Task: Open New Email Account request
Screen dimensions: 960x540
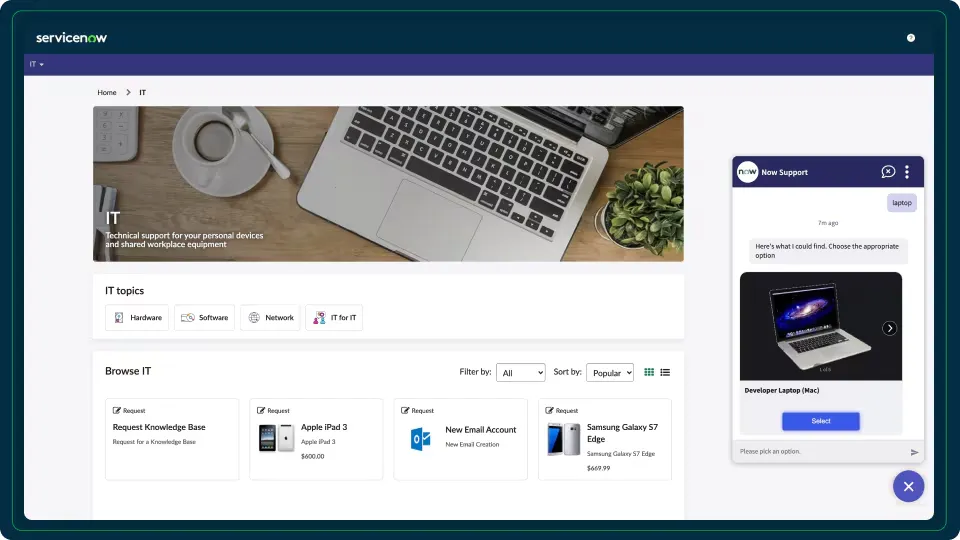Action: coord(460,439)
